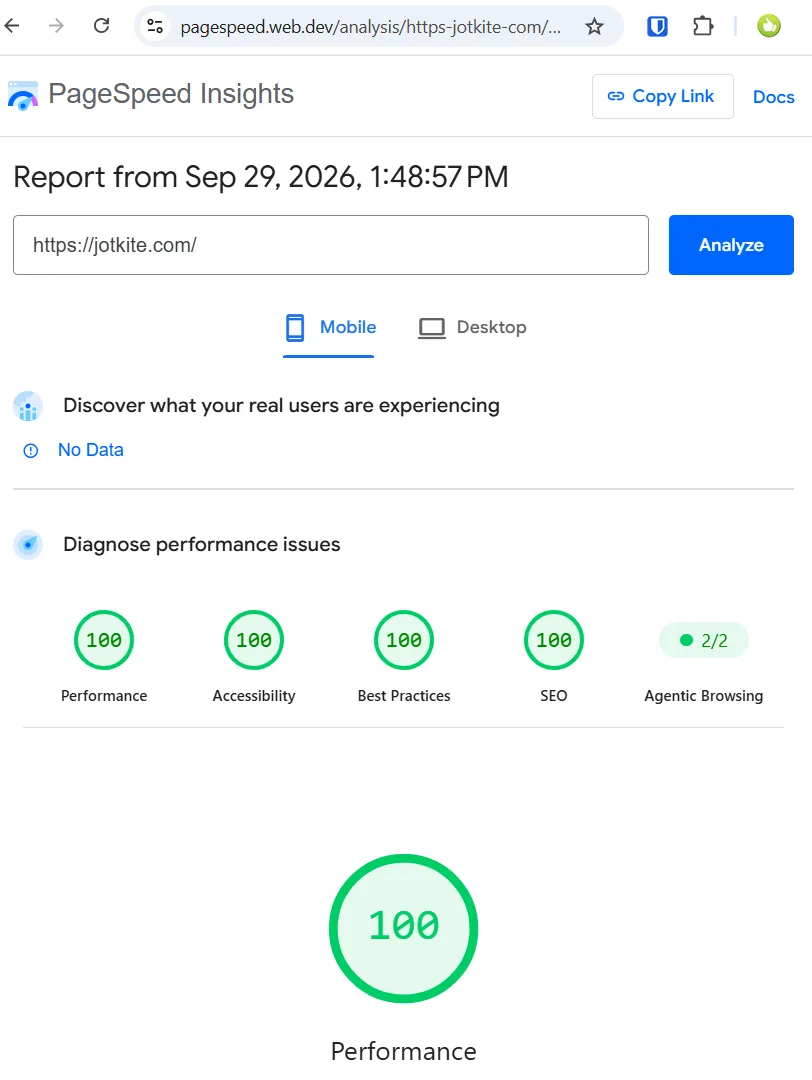Click 'Diagnose performance issues' heading text
The image size is (812, 1080).
point(202,545)
